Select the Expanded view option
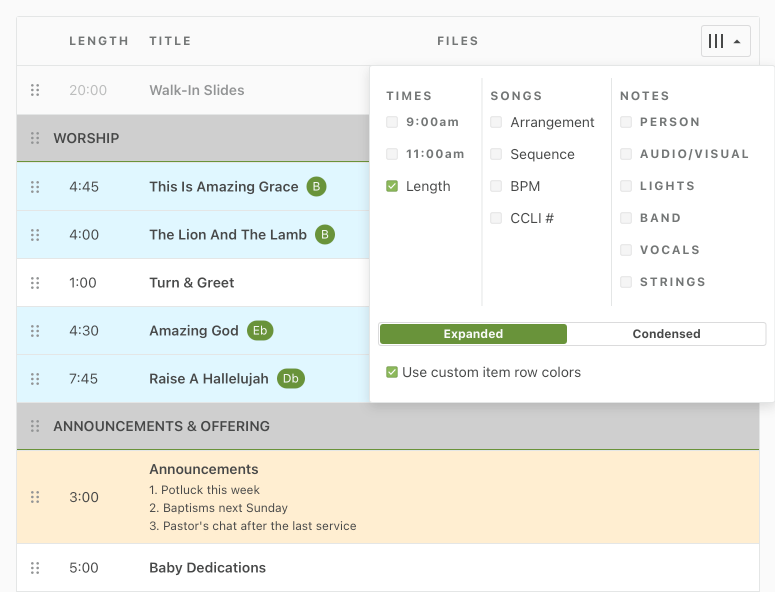The image size is (775, 592). (473, 334)
